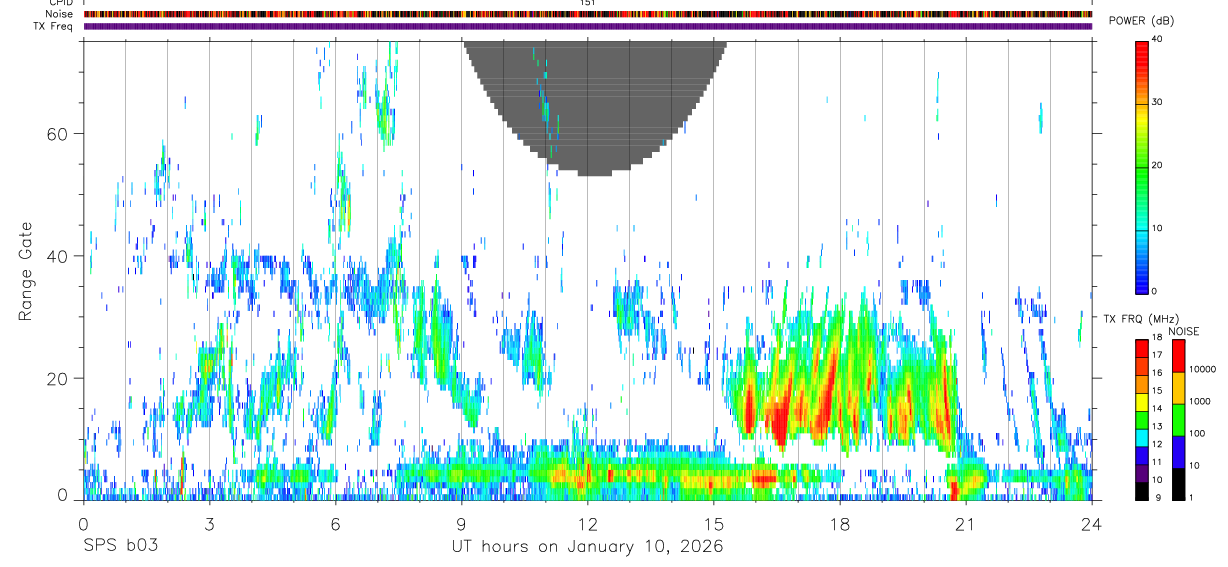The height and width of the screenshot is (567, 1228).
Task: Click x-axis tick label '6'
Action: click(335, 525)
